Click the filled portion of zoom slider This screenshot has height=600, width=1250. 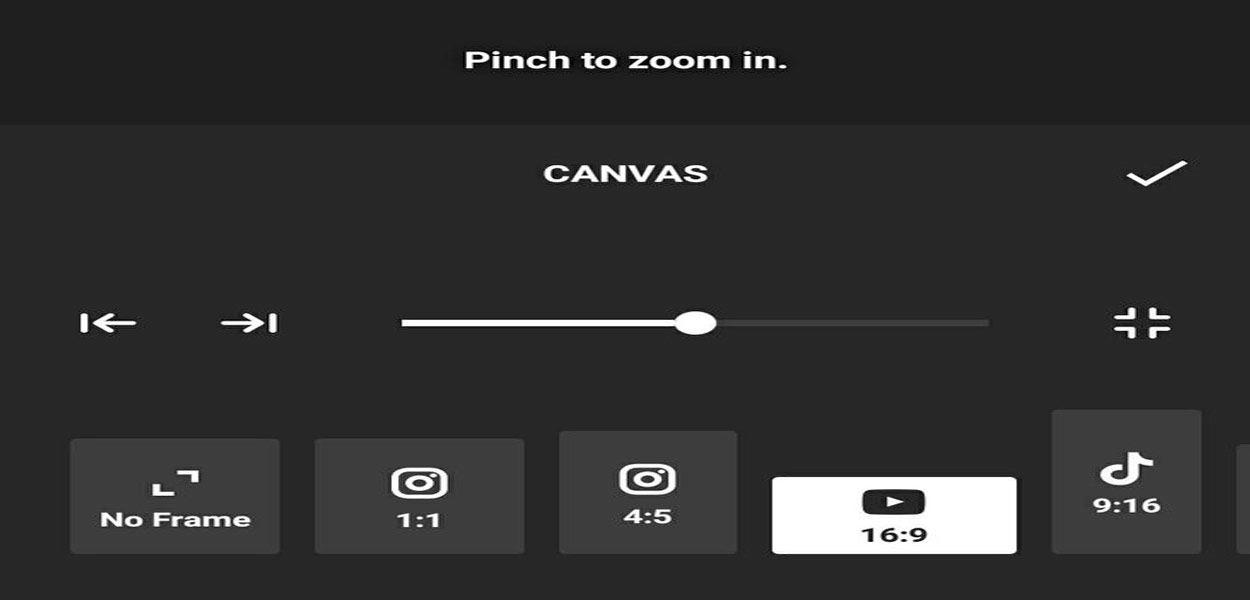tap(538, 323)
